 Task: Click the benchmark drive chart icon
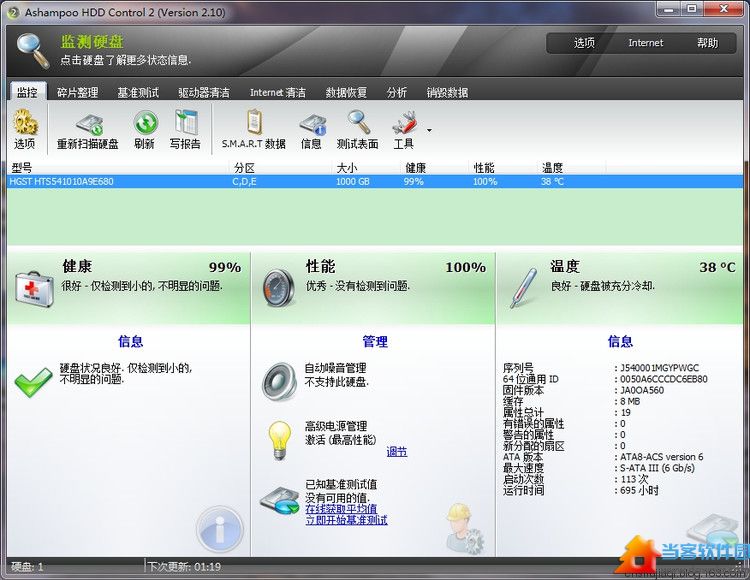[x=279, y=501]
